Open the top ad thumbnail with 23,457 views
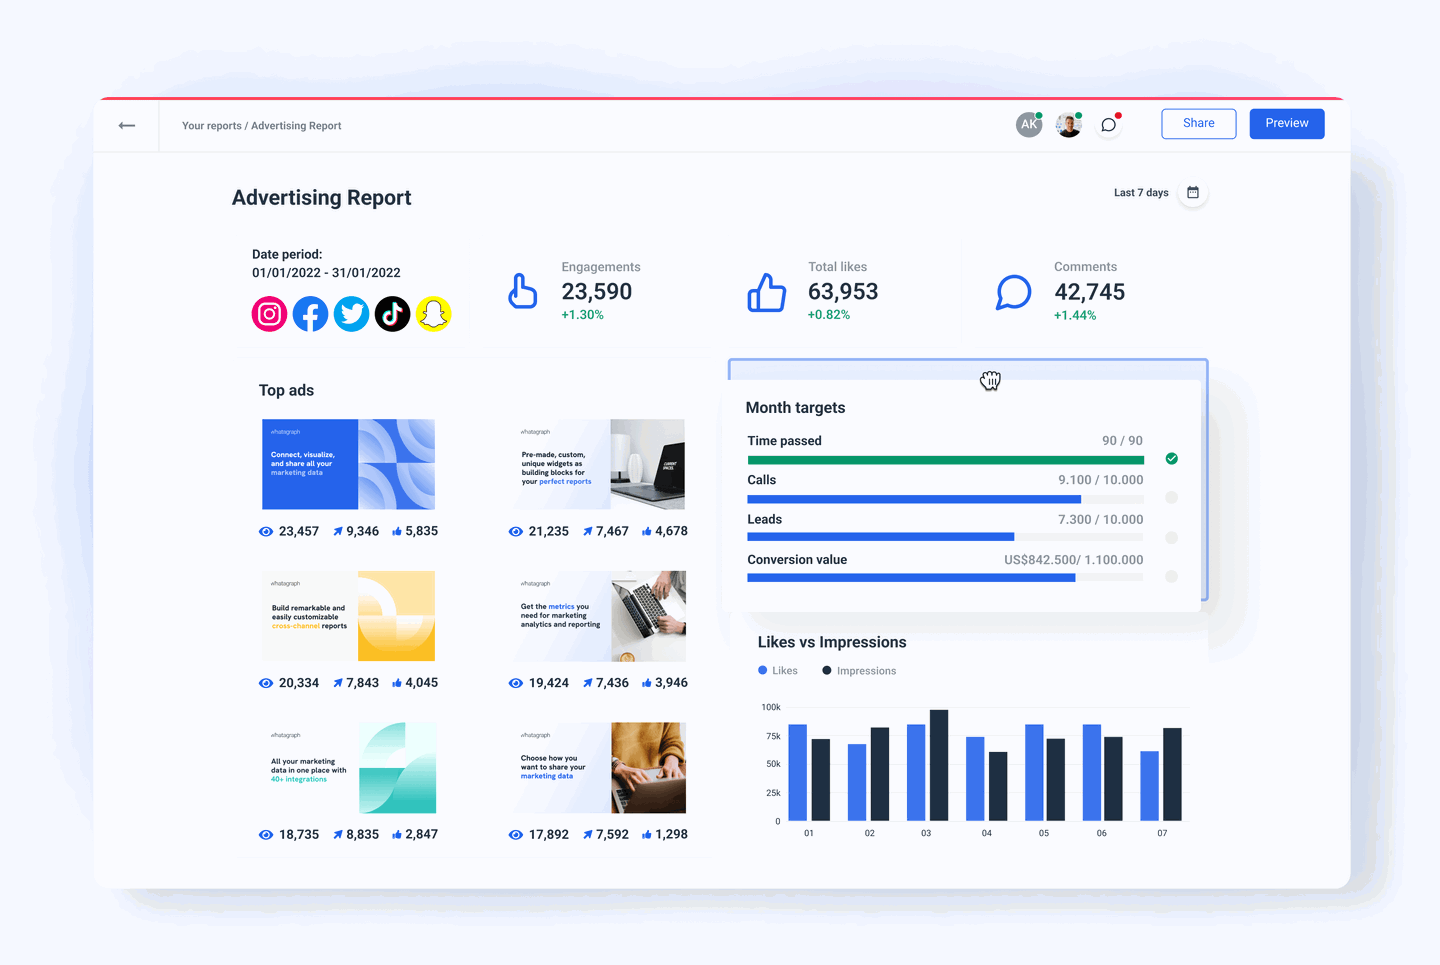This screenshot has width=1440, height=965. click(x=348, y=464)
